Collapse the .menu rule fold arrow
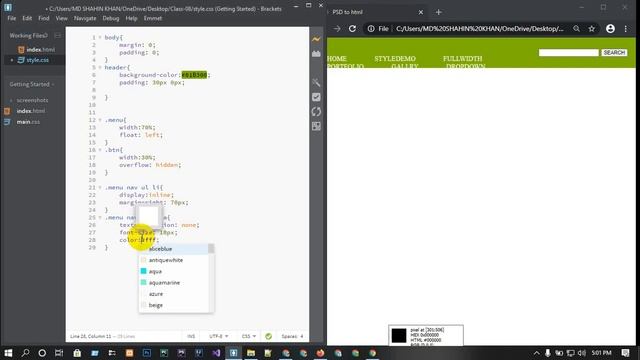This screenshot has height=360, width=640. coord(100,120)
